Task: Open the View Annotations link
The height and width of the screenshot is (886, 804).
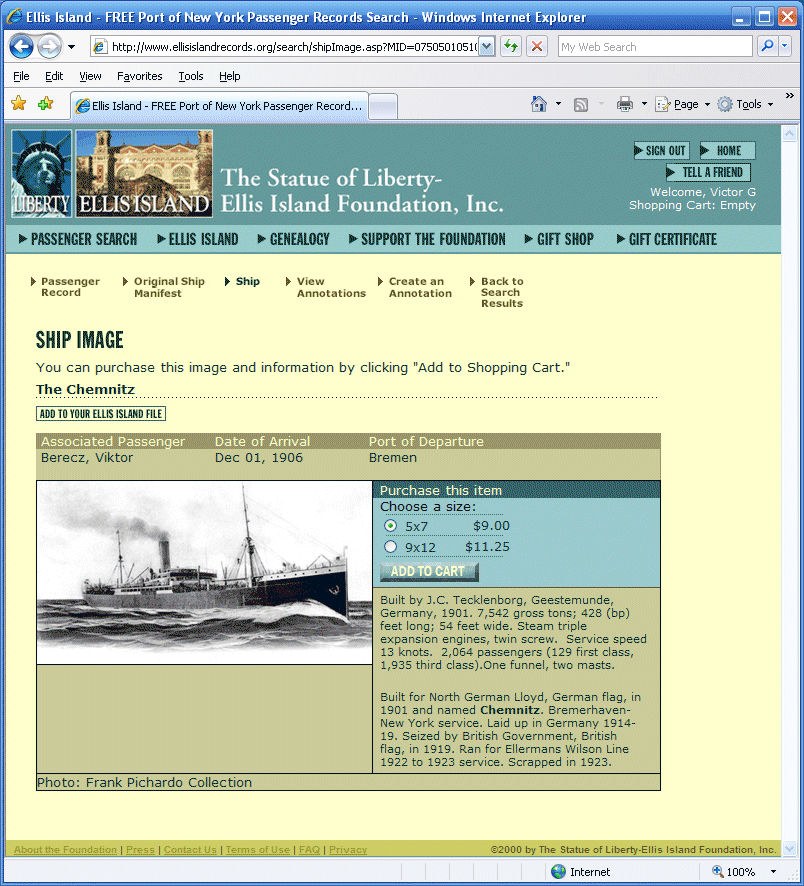Action: pyautogui.click(x=331, y=287)
